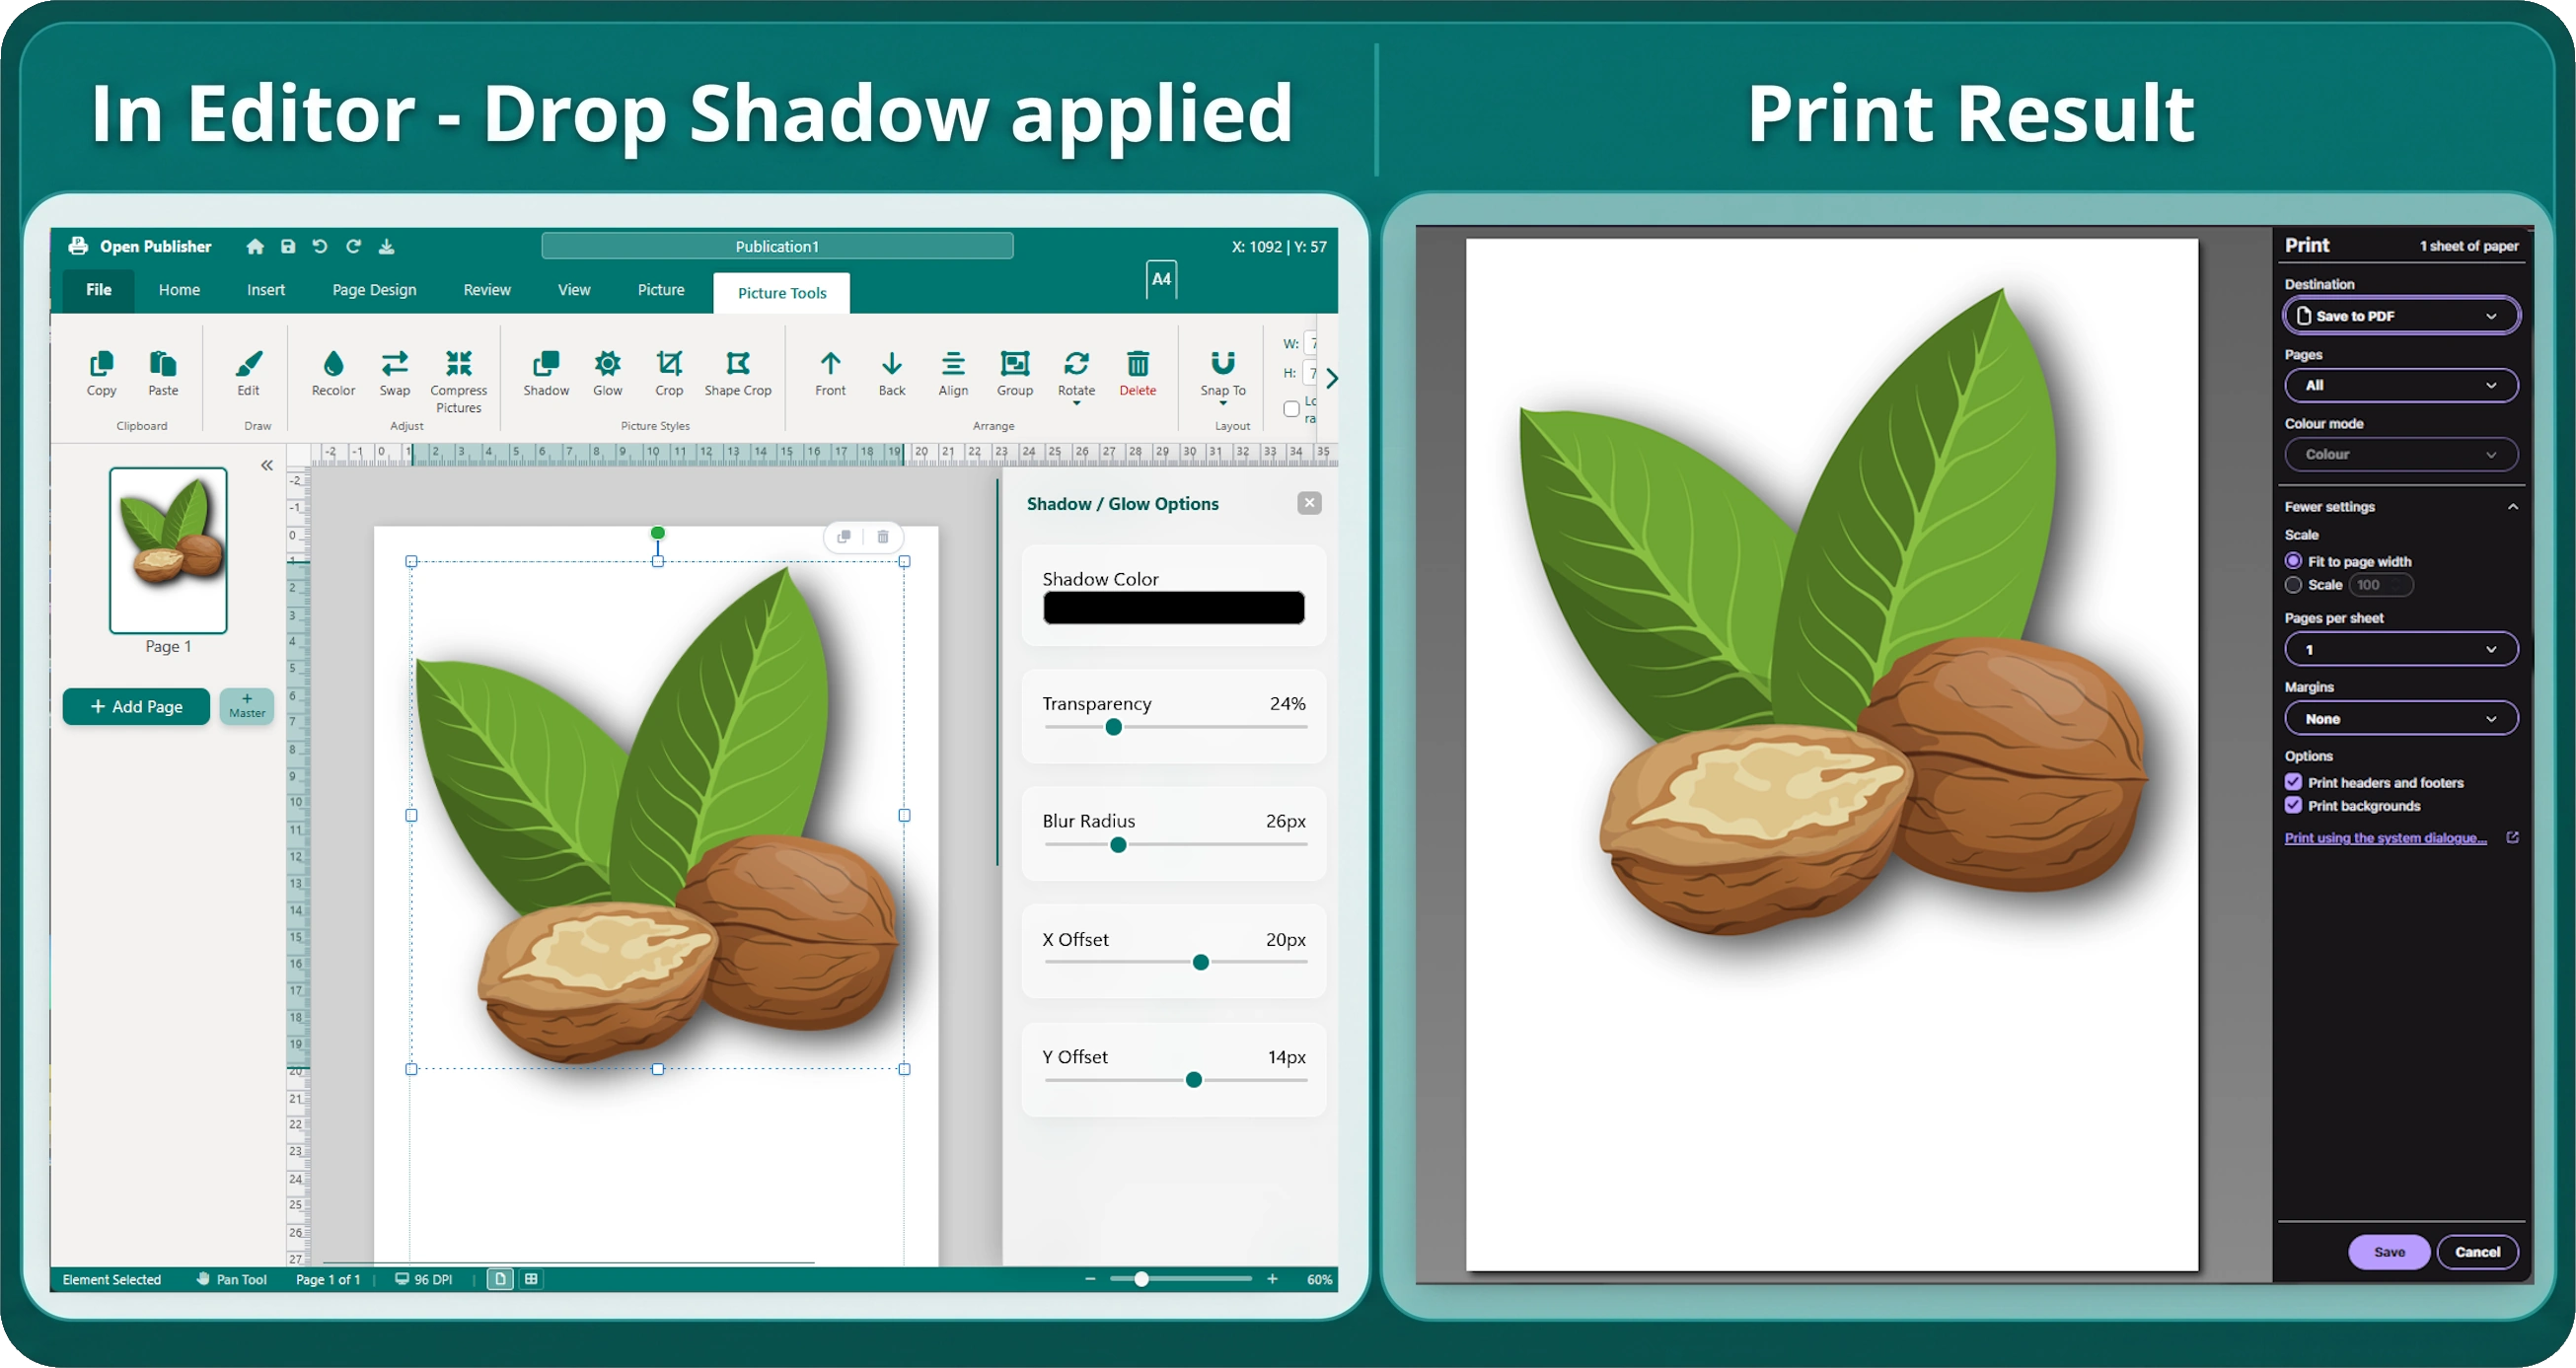2576x1368 pixels.
Task: Toggle Print backgrounds checkbox
Action: coord(2293,805)
